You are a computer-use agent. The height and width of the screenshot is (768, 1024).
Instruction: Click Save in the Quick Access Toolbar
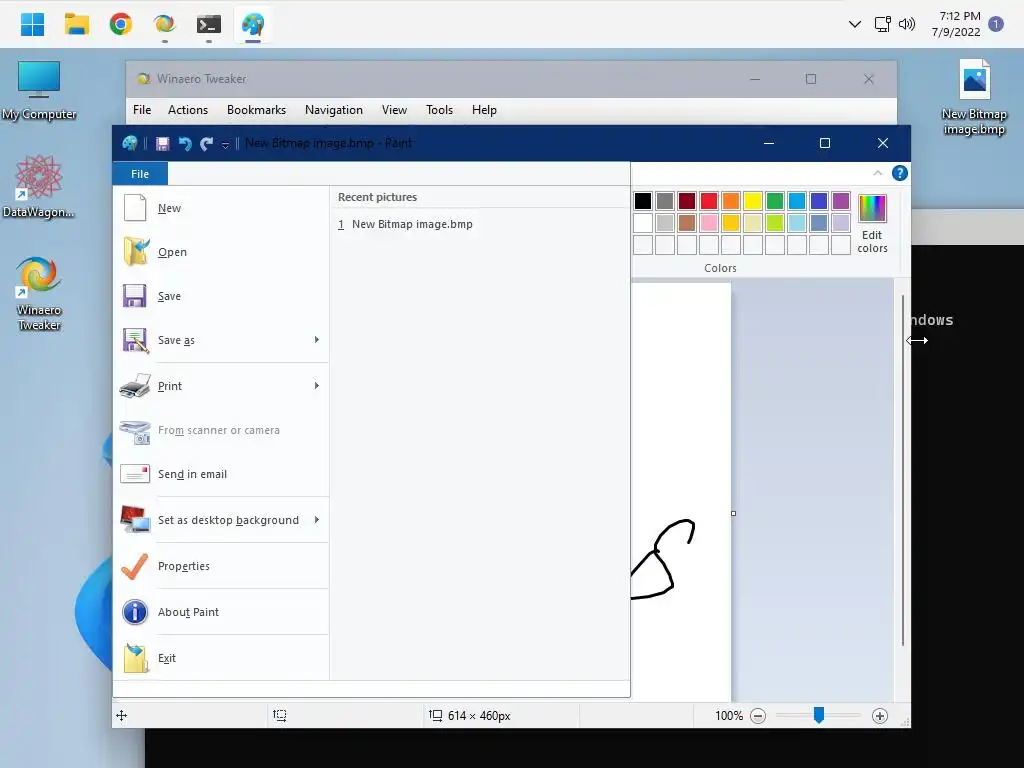[163, 144]
